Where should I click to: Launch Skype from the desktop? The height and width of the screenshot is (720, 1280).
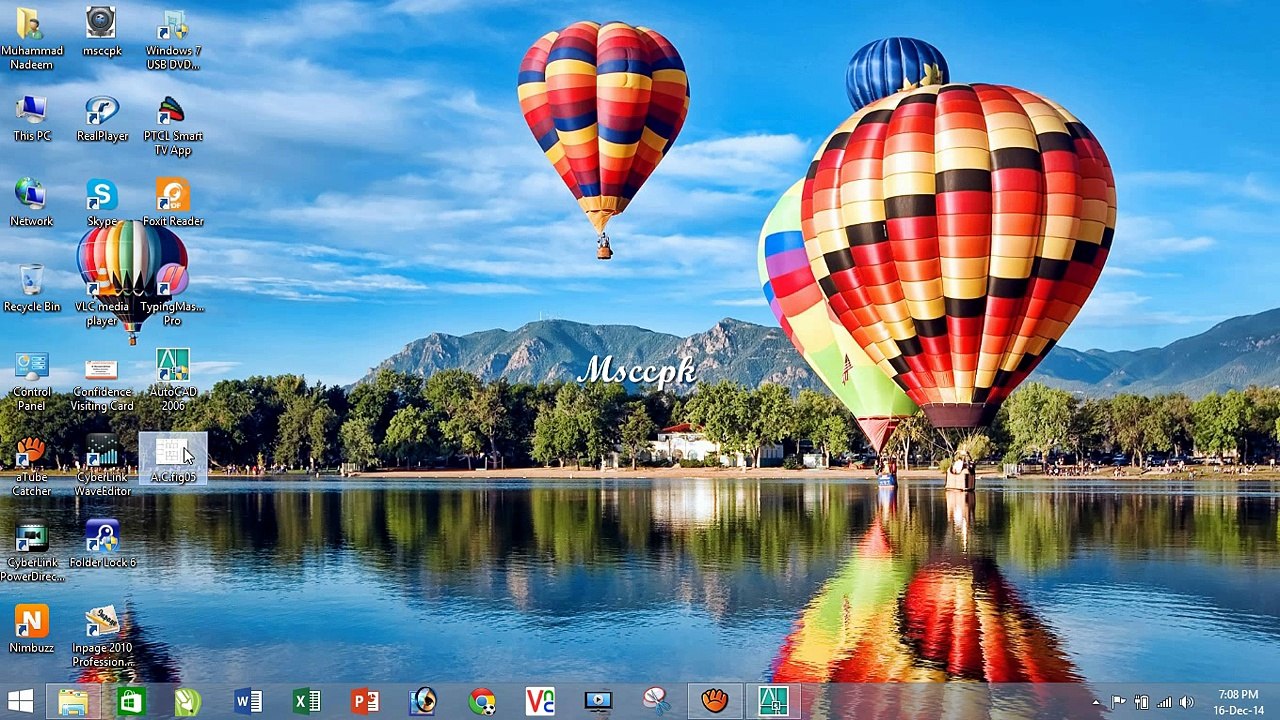(x=101, y=203)
